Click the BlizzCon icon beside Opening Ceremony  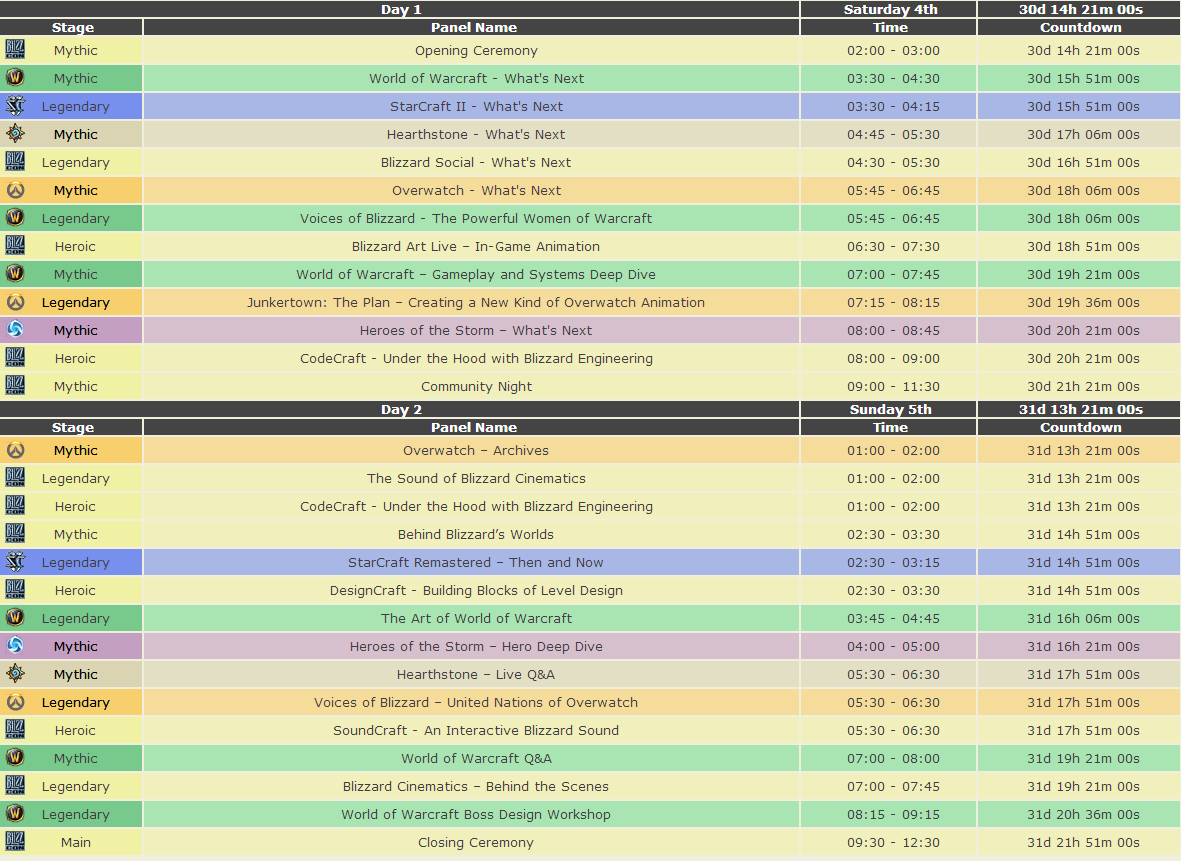pos(15,50)
